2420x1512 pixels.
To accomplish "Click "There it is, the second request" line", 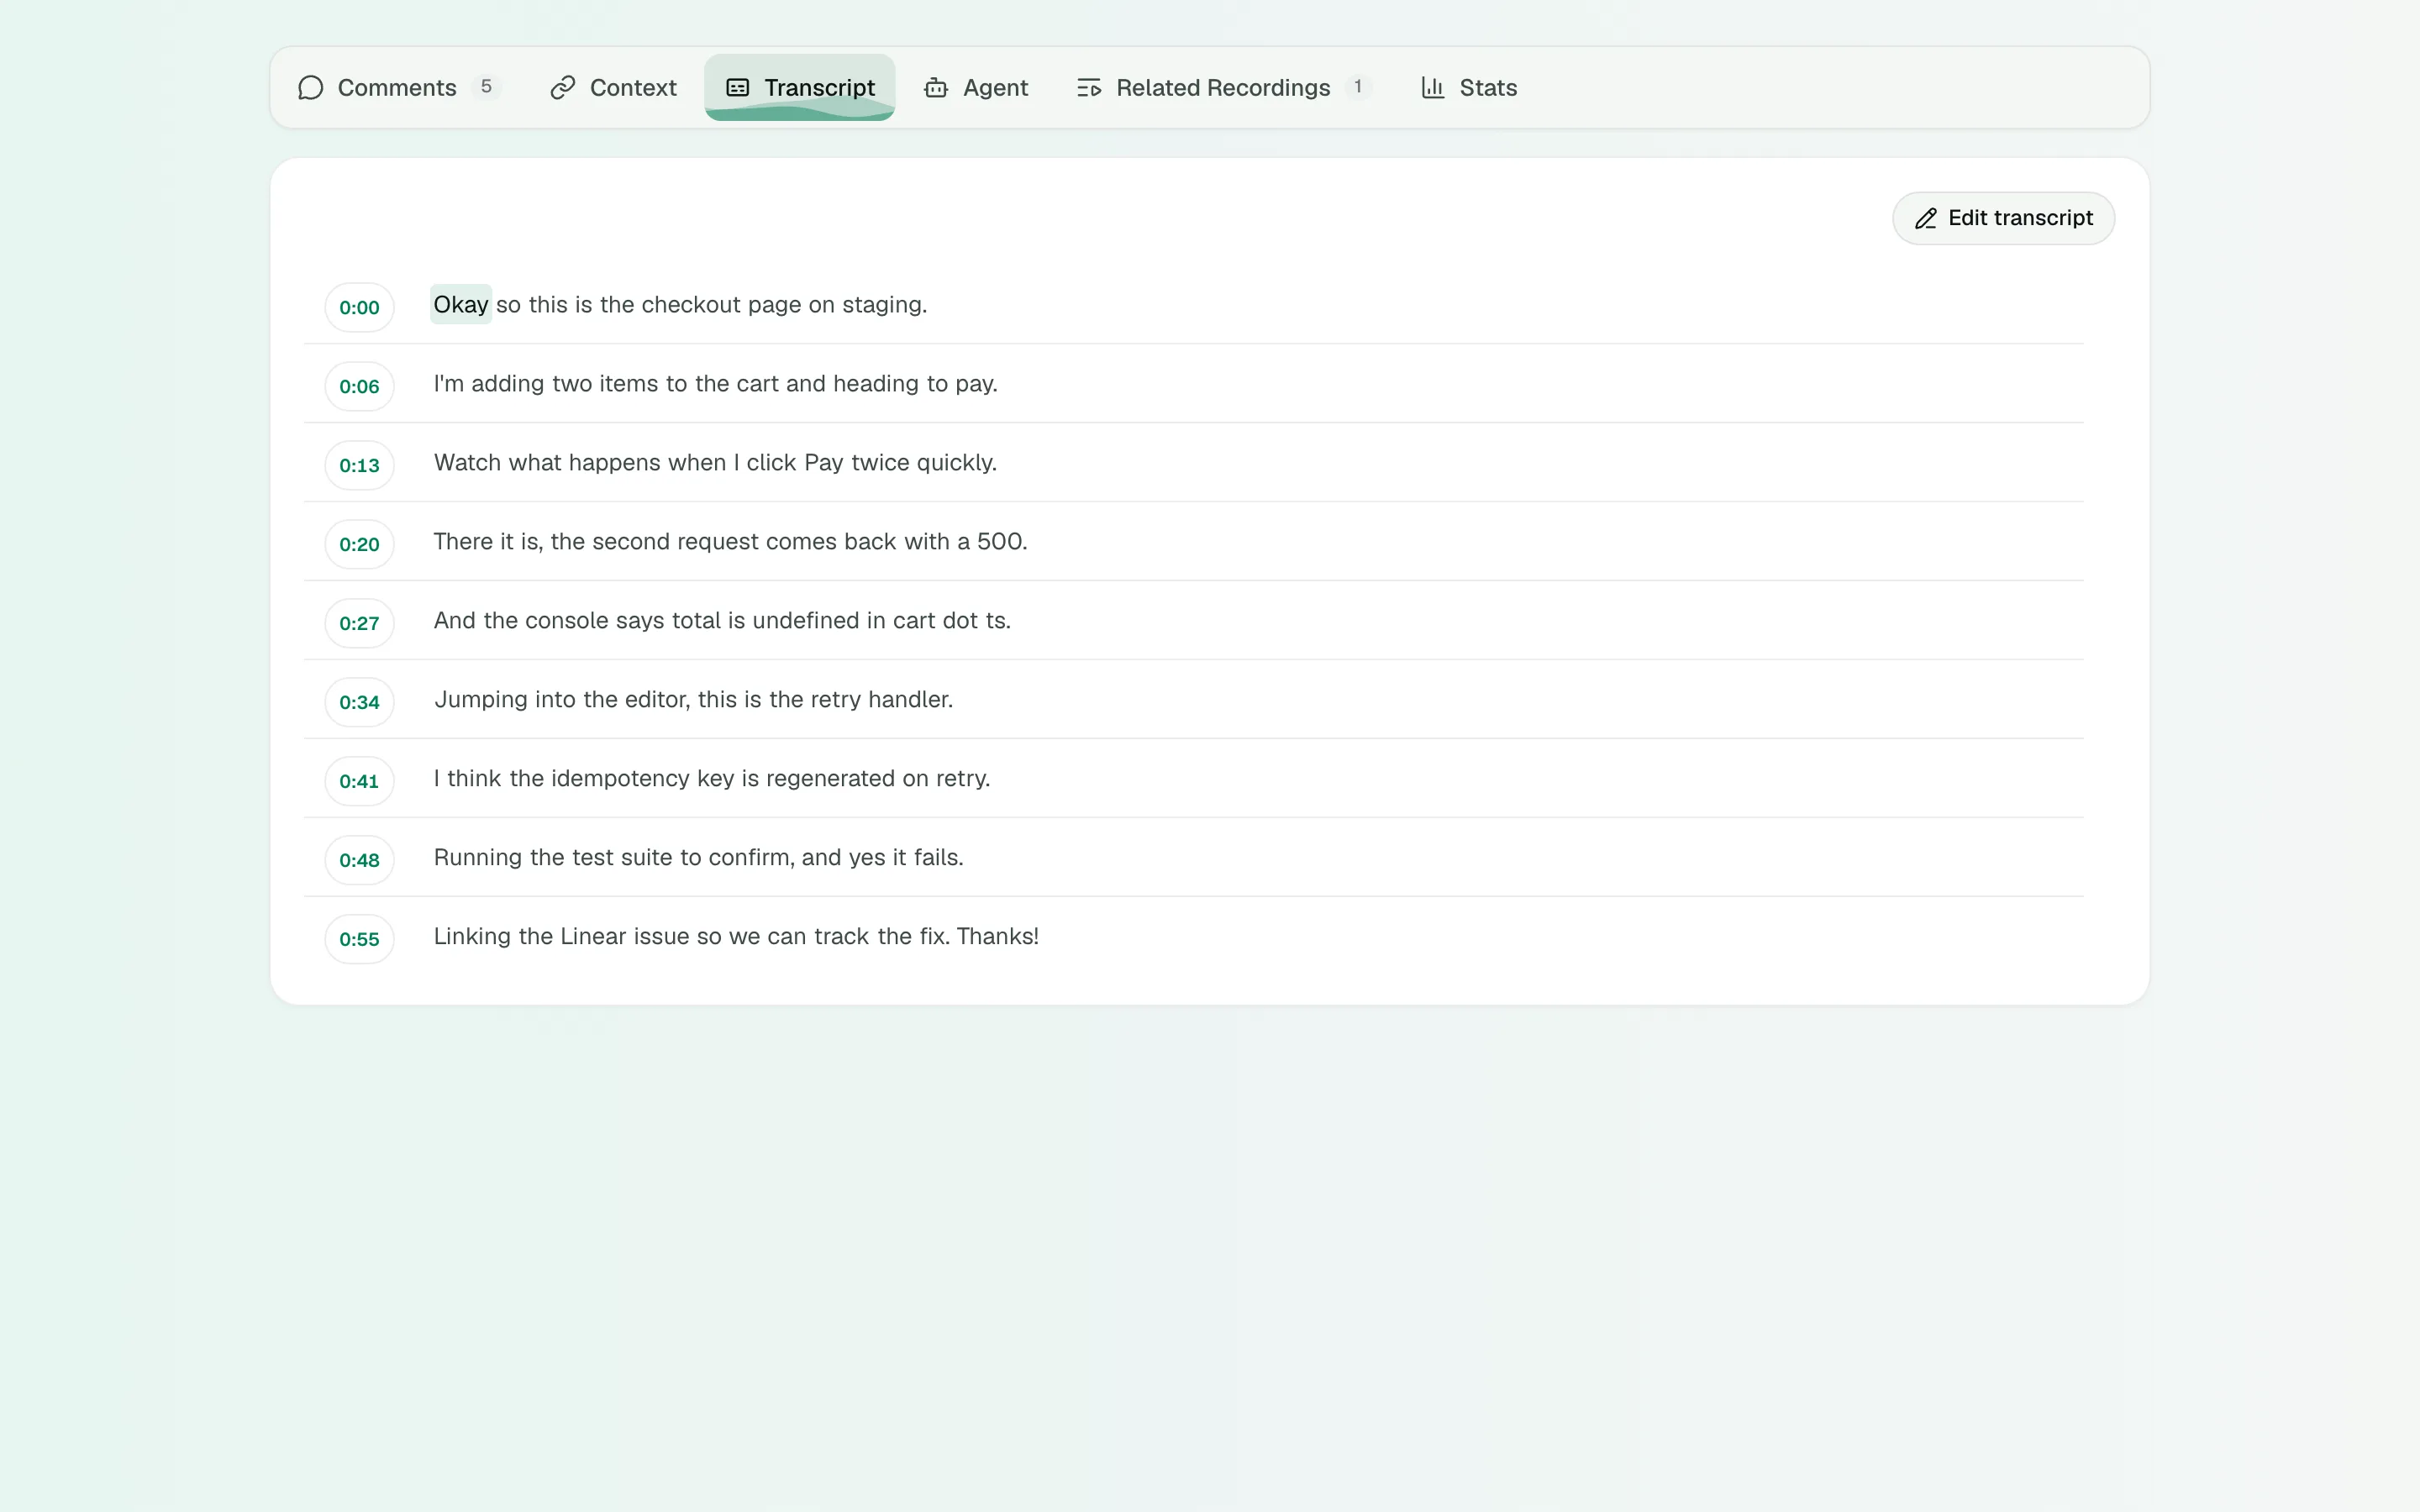I will click(730, 542).
